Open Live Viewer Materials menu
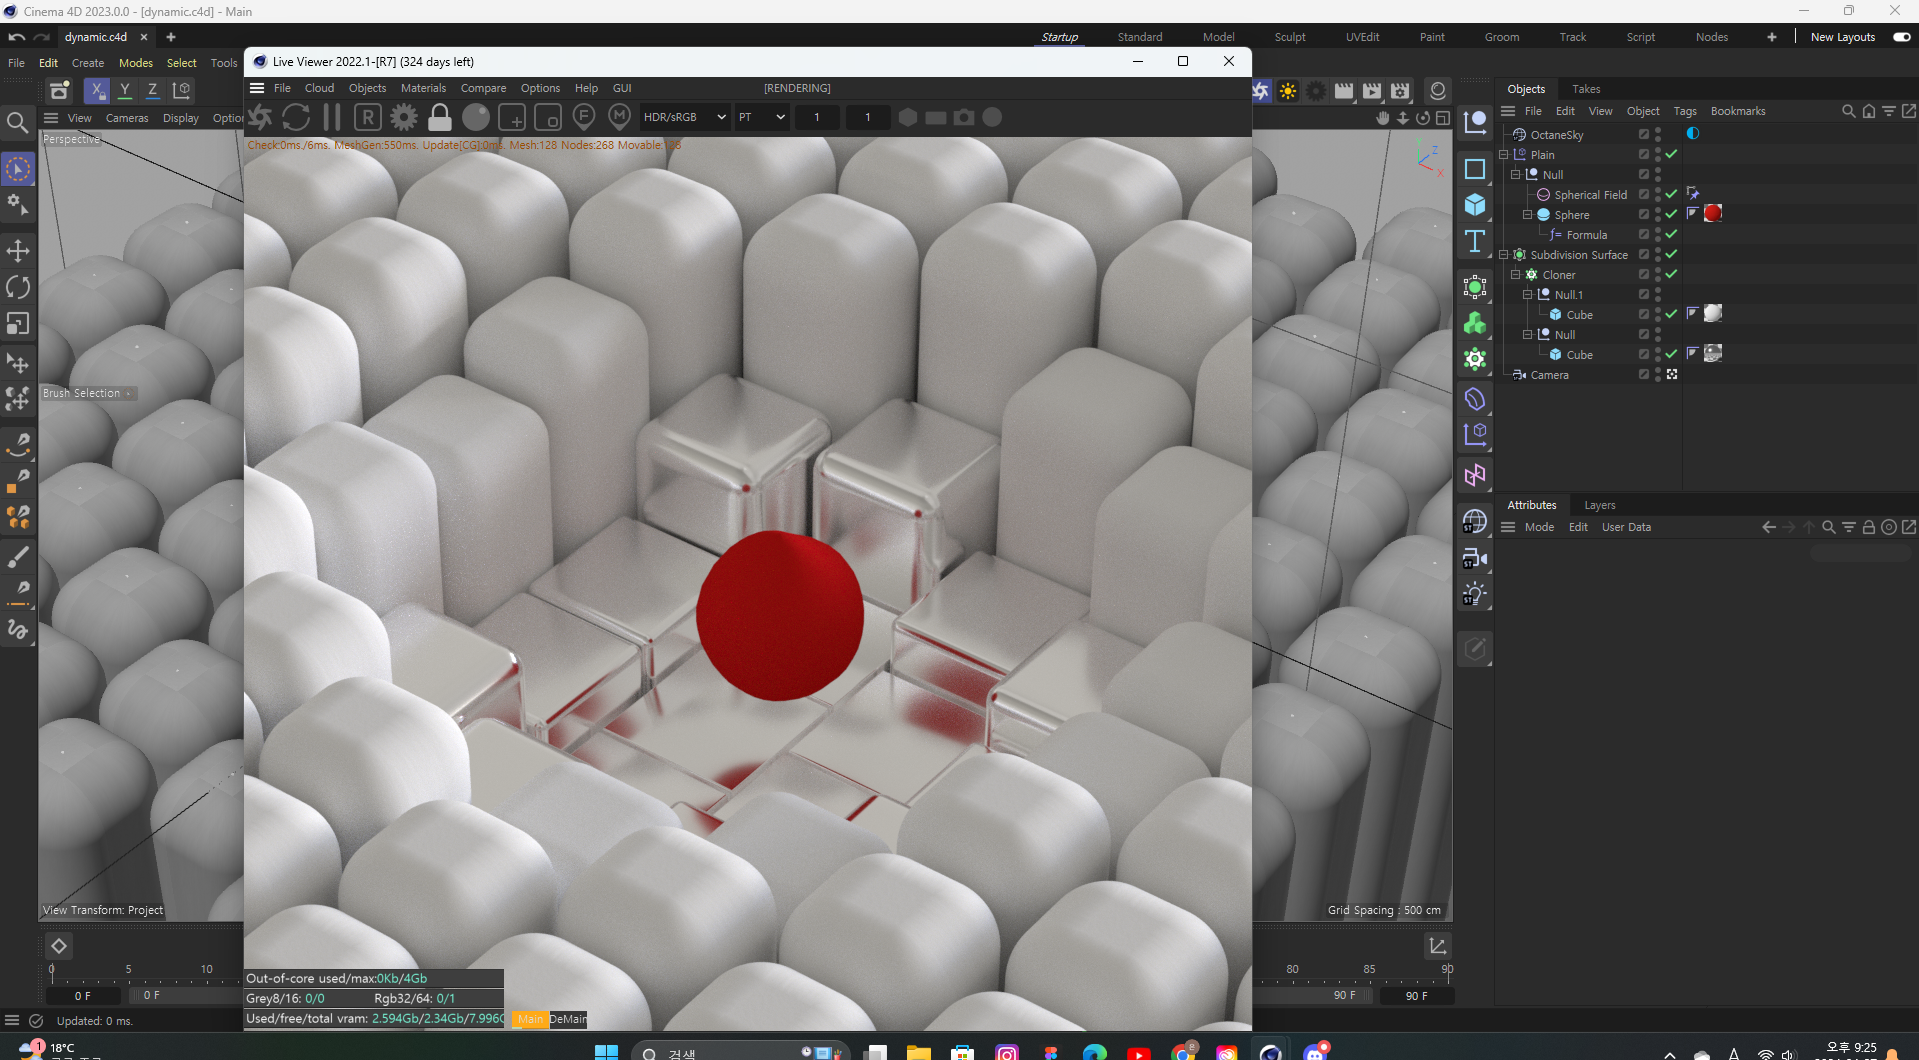 (x=423, y=88)
